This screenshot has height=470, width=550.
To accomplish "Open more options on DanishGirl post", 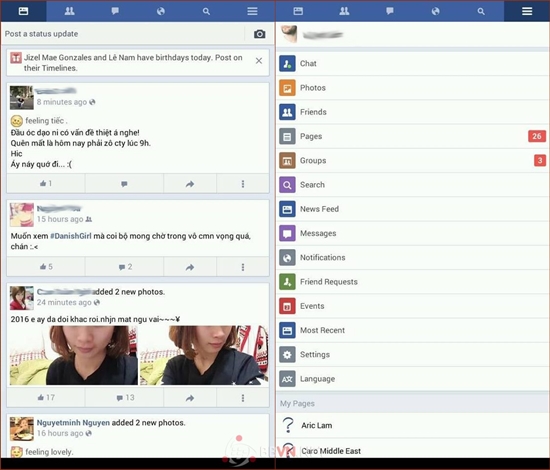I will tap(243, 267).
